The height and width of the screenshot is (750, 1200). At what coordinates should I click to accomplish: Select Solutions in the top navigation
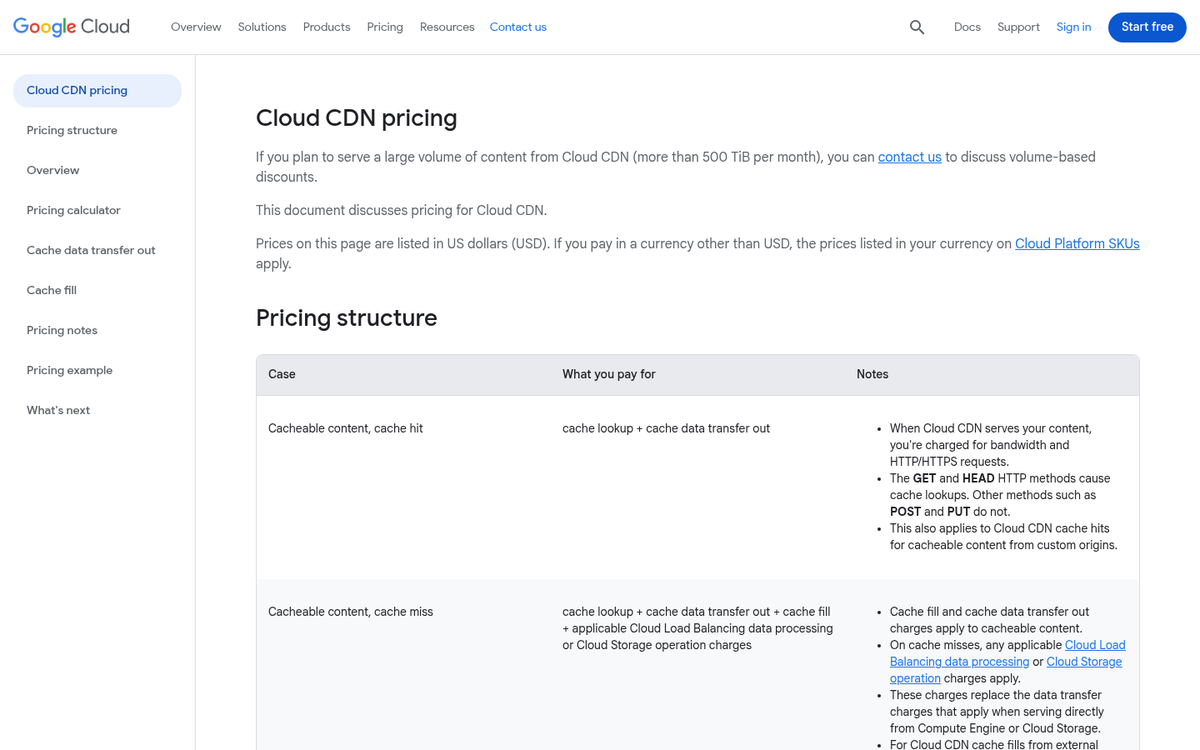[261, 27]
